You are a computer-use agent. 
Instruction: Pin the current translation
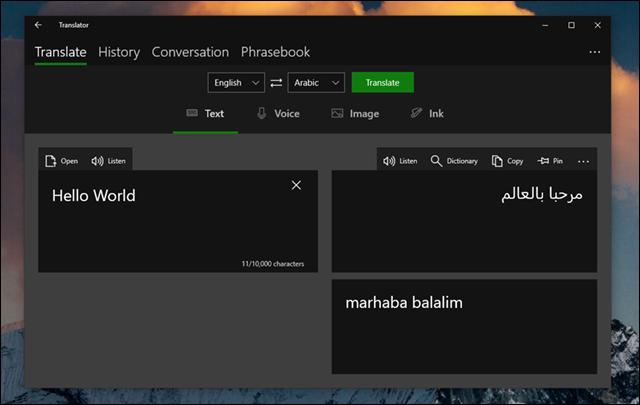click(x=550, y=160)
